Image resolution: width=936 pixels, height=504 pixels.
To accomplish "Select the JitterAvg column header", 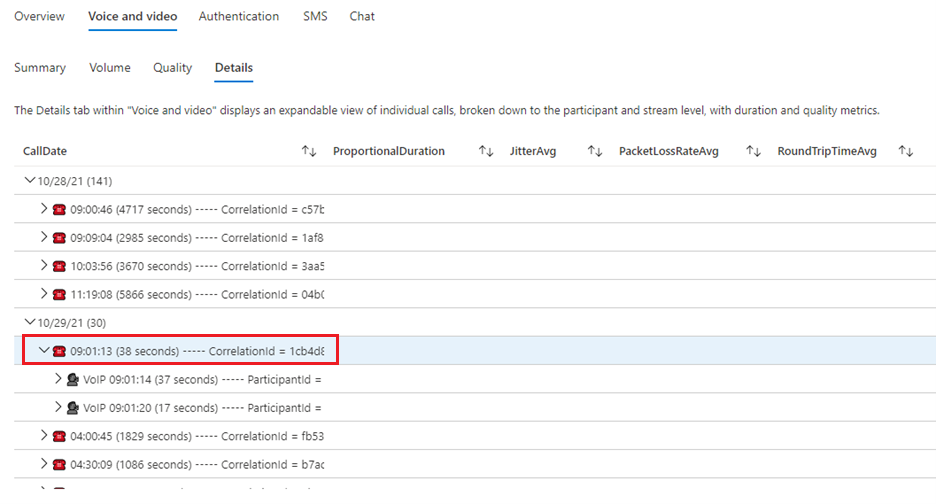I will [532, 151].
